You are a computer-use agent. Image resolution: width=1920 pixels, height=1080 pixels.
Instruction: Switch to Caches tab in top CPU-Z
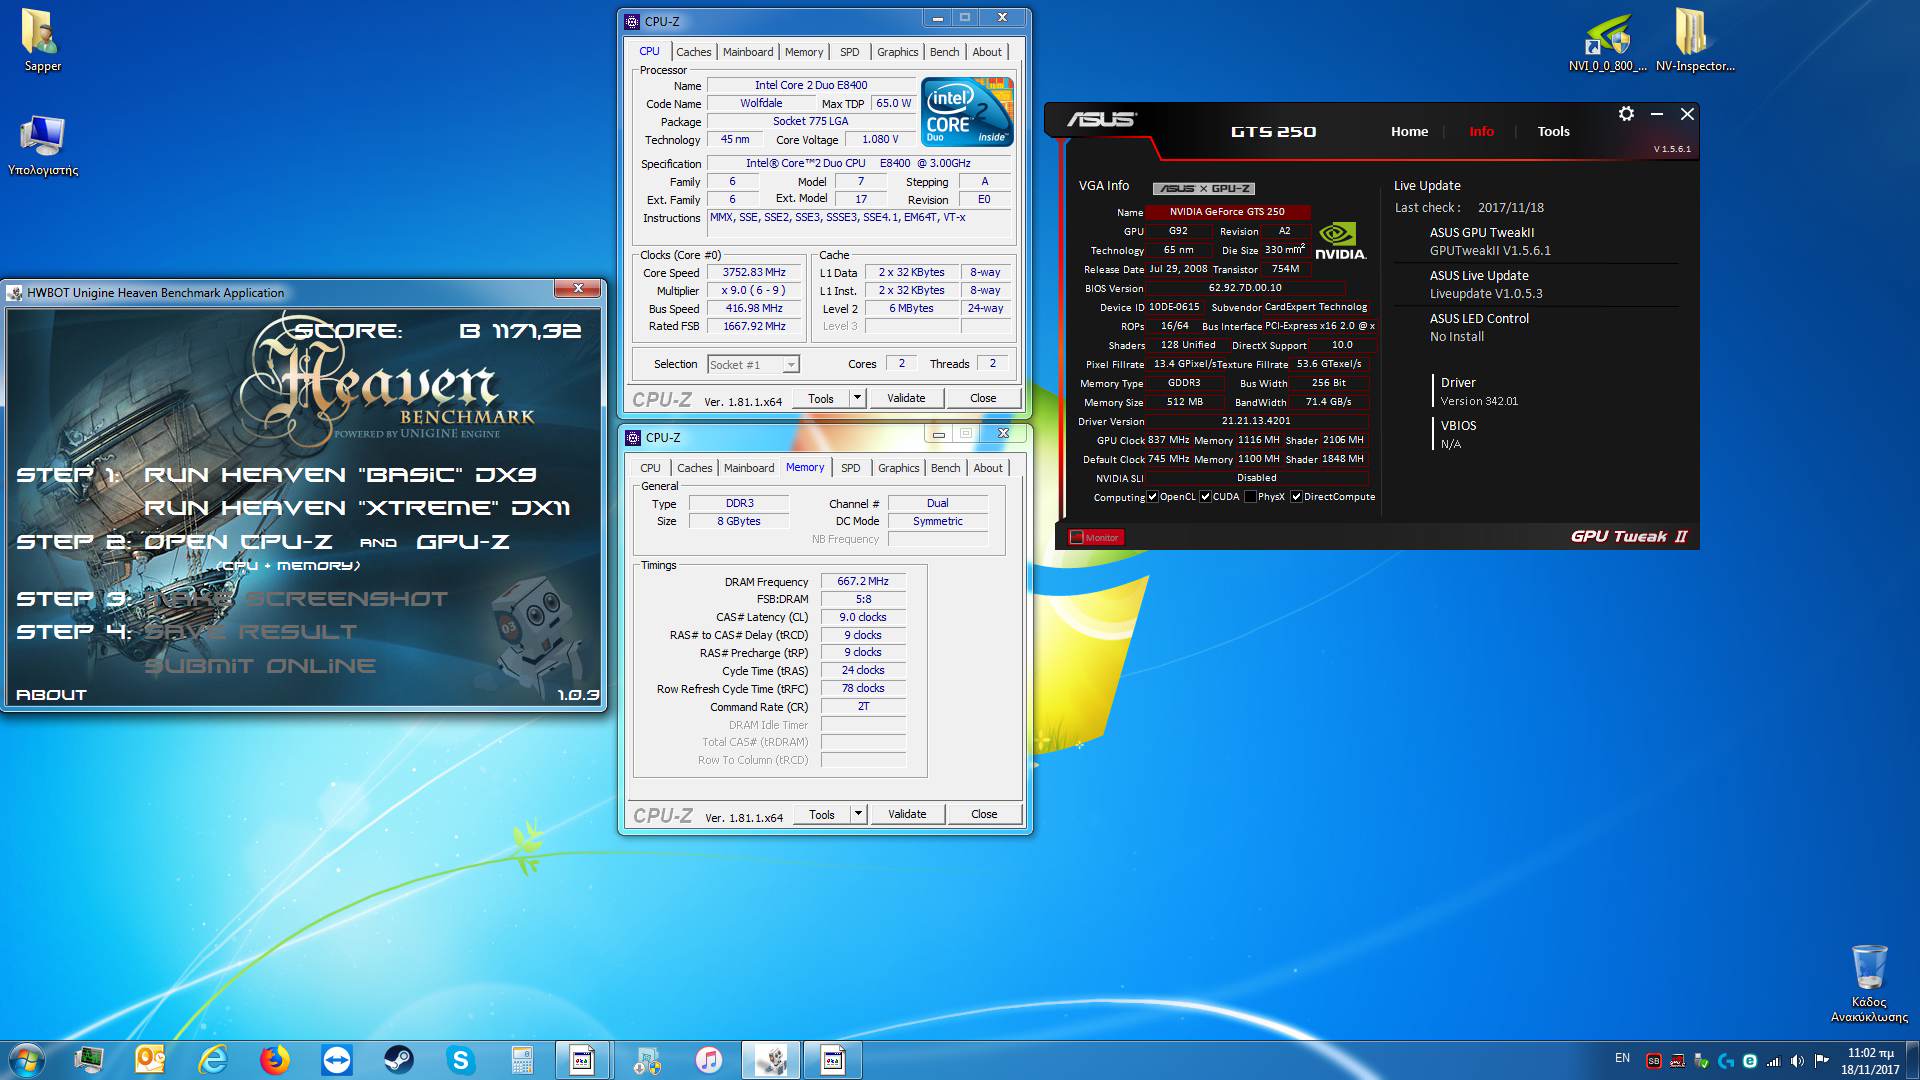click(693, 52)
